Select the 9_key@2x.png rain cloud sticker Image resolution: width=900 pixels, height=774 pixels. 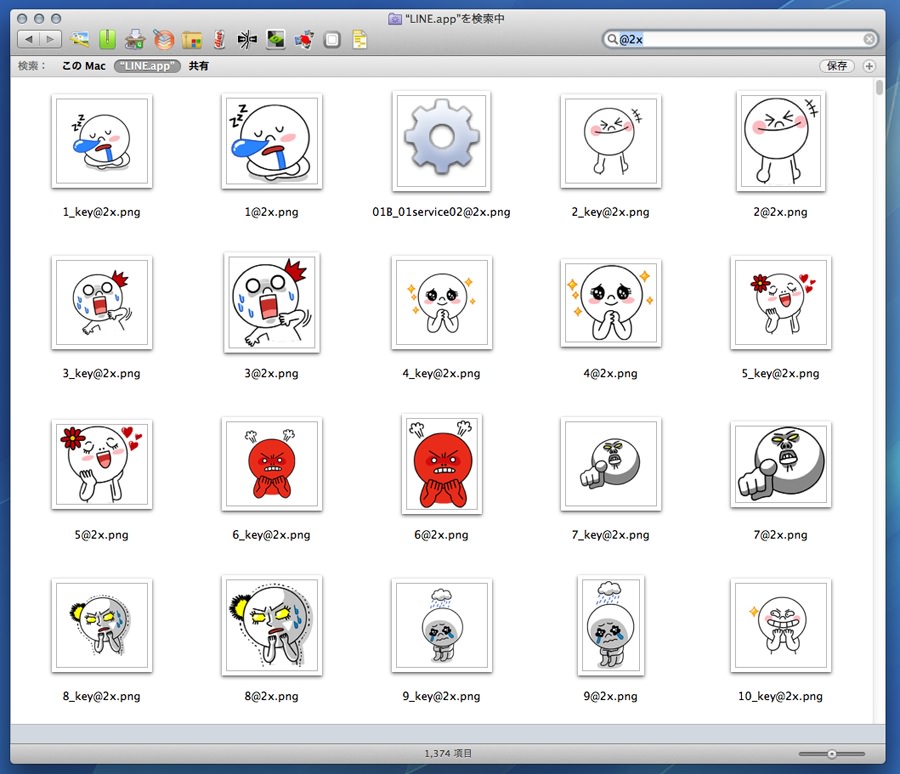(441, 626)
